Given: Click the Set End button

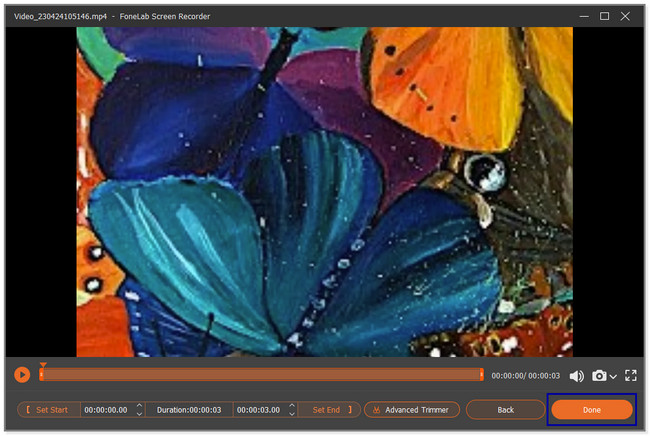Looking at the screenshot, I should click(x=330, y=410).
